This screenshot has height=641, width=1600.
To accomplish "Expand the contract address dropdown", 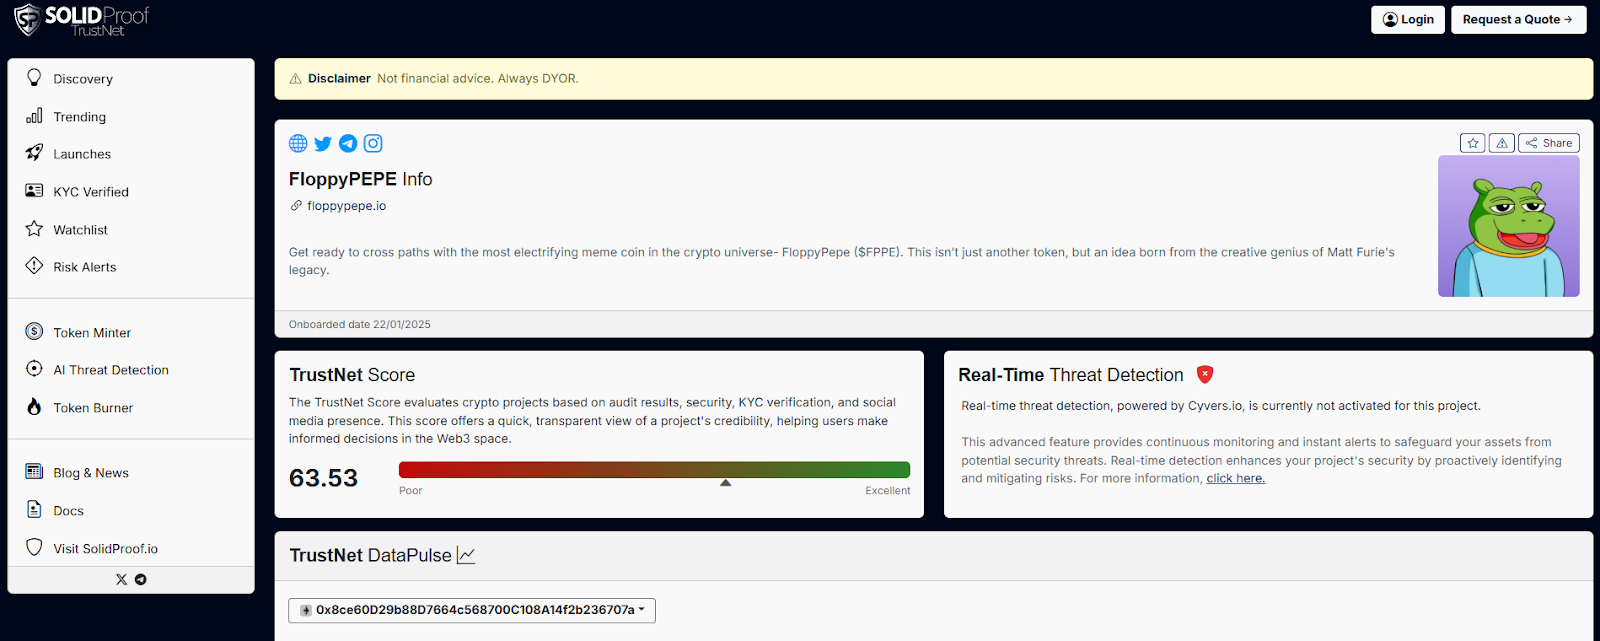I will [x=472, y=610].
